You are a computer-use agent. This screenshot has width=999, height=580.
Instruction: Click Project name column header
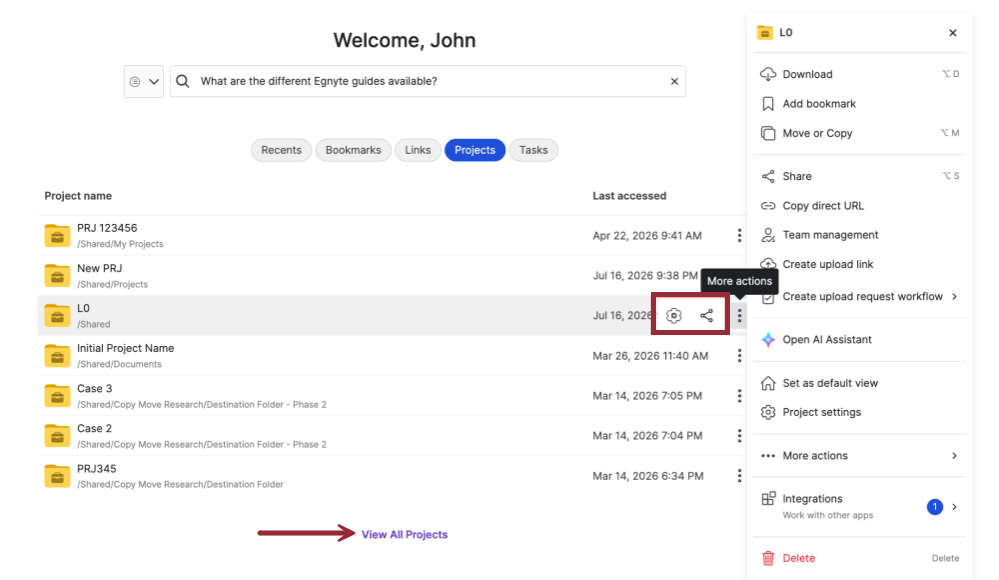pyautogui.click(x=78, y=196)
